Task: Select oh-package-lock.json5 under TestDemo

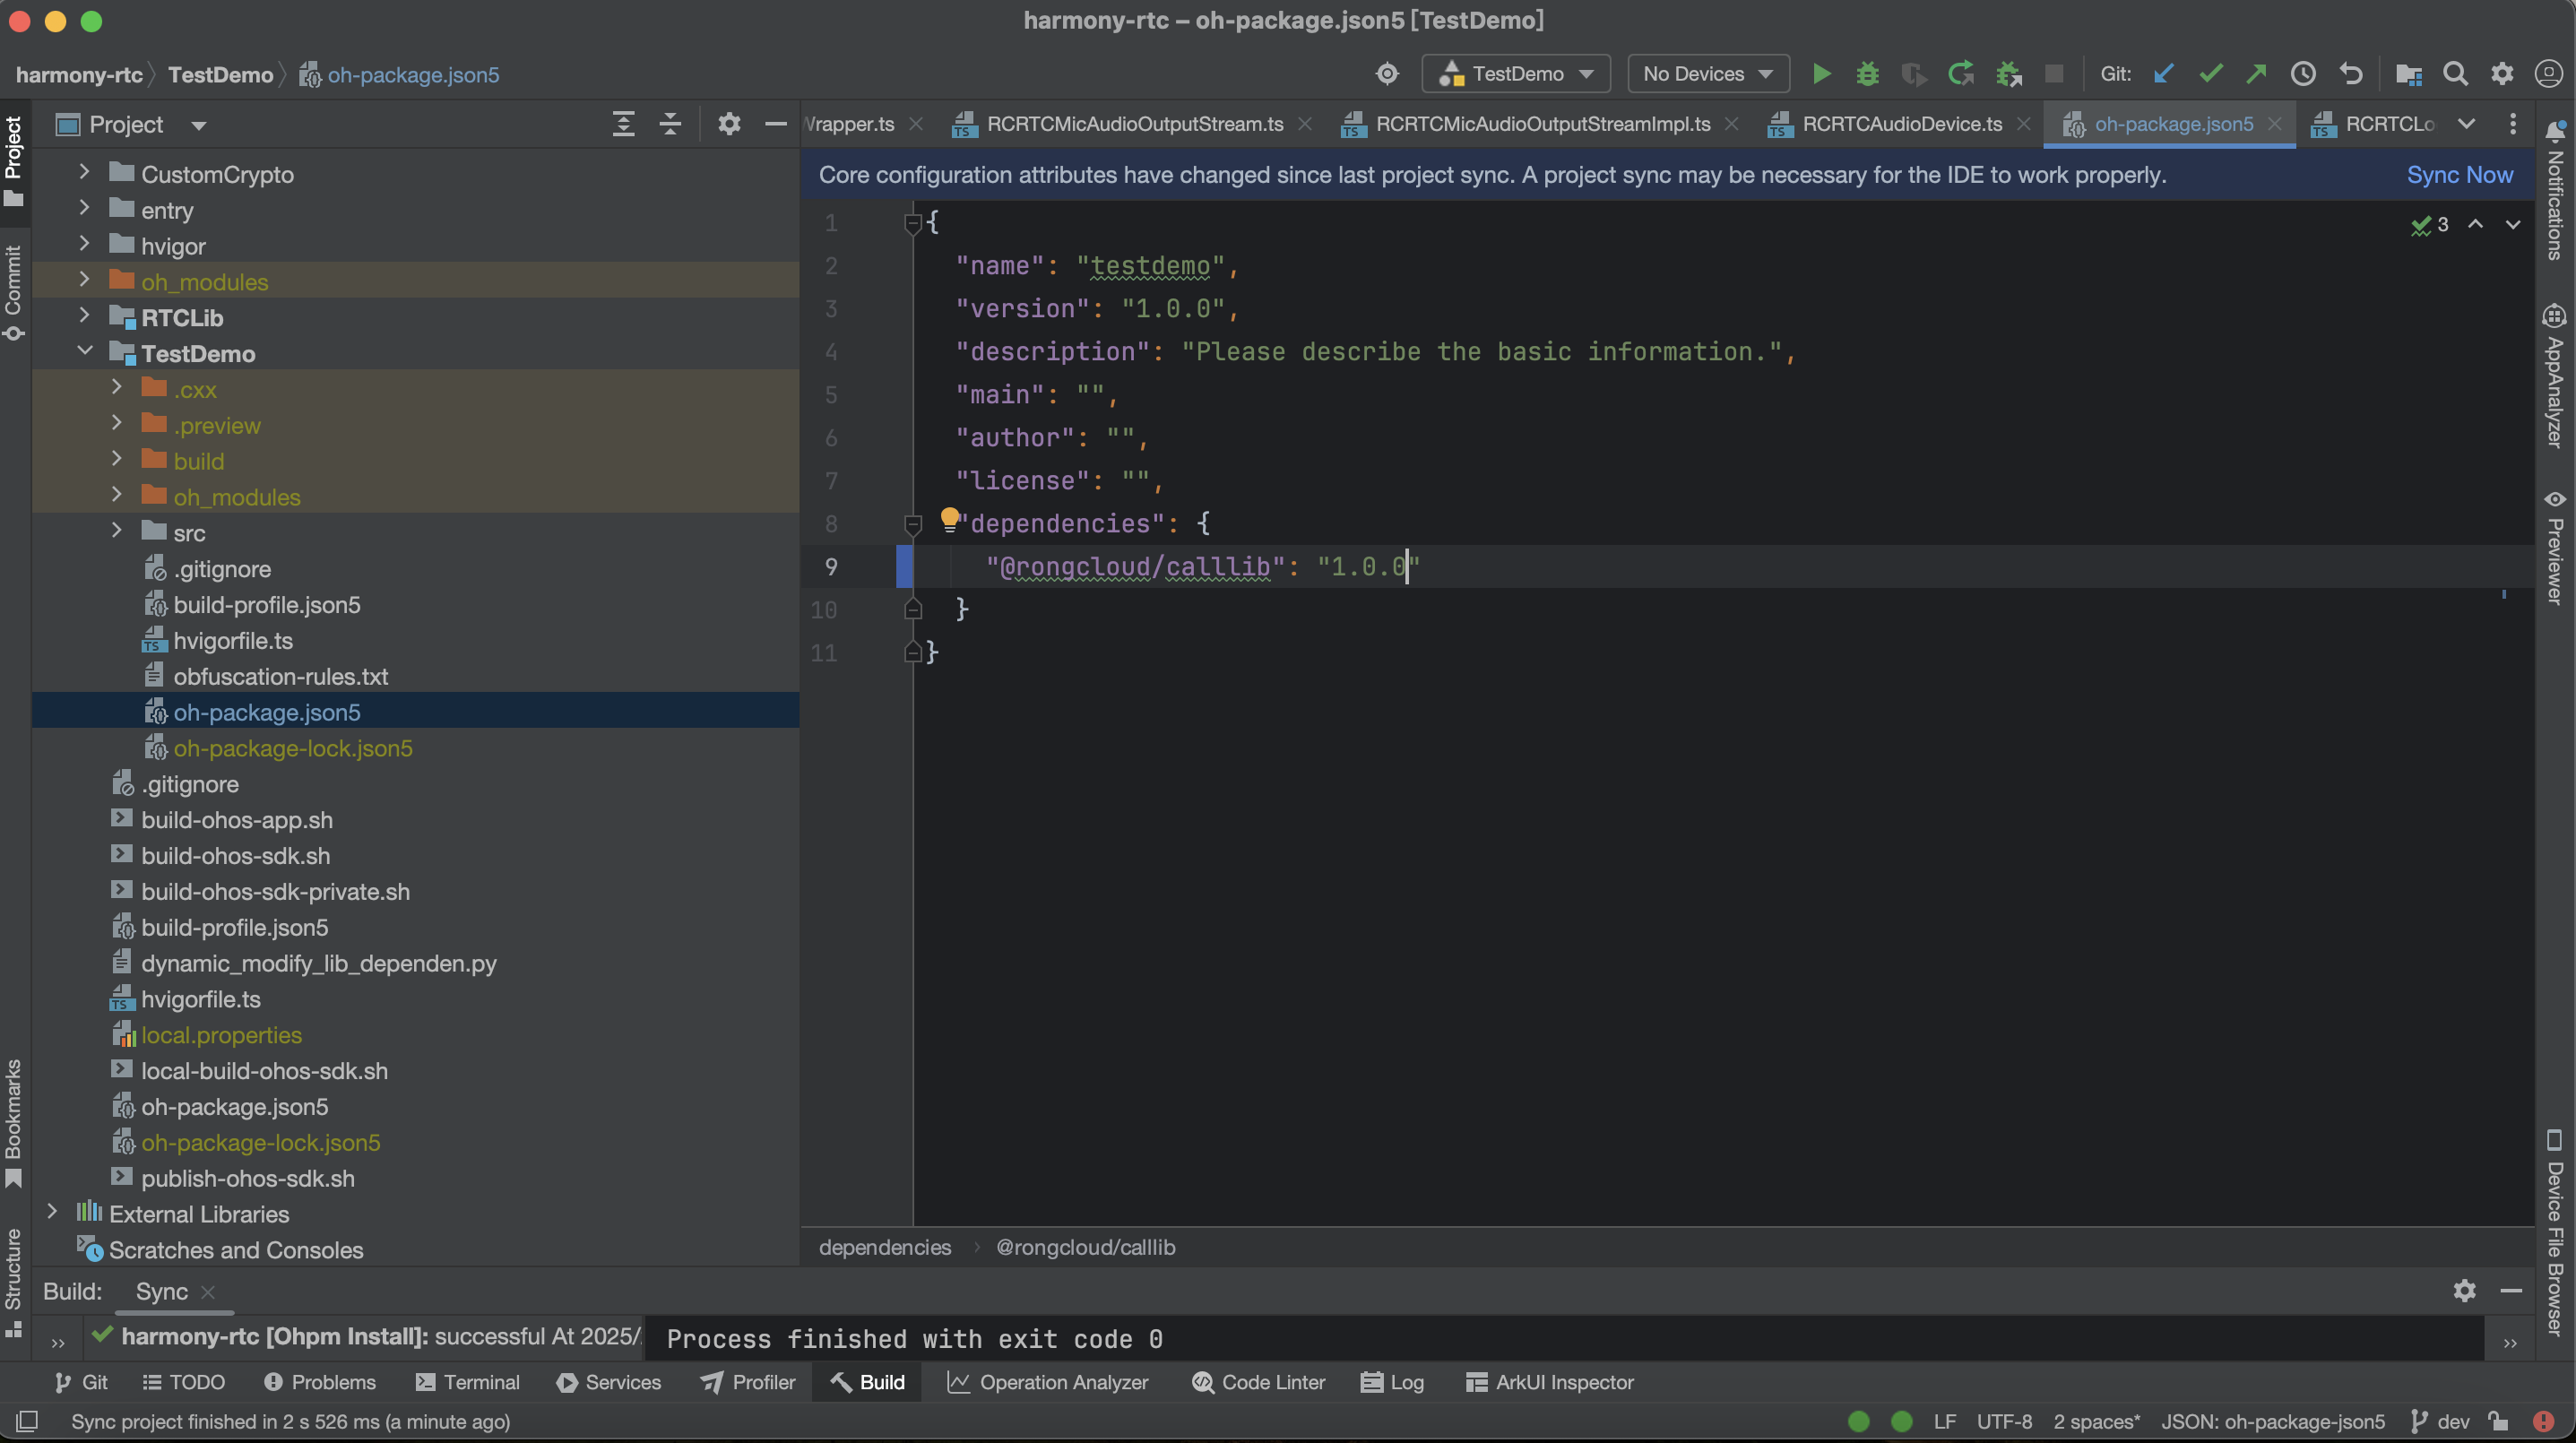Action: pos(293,748)
